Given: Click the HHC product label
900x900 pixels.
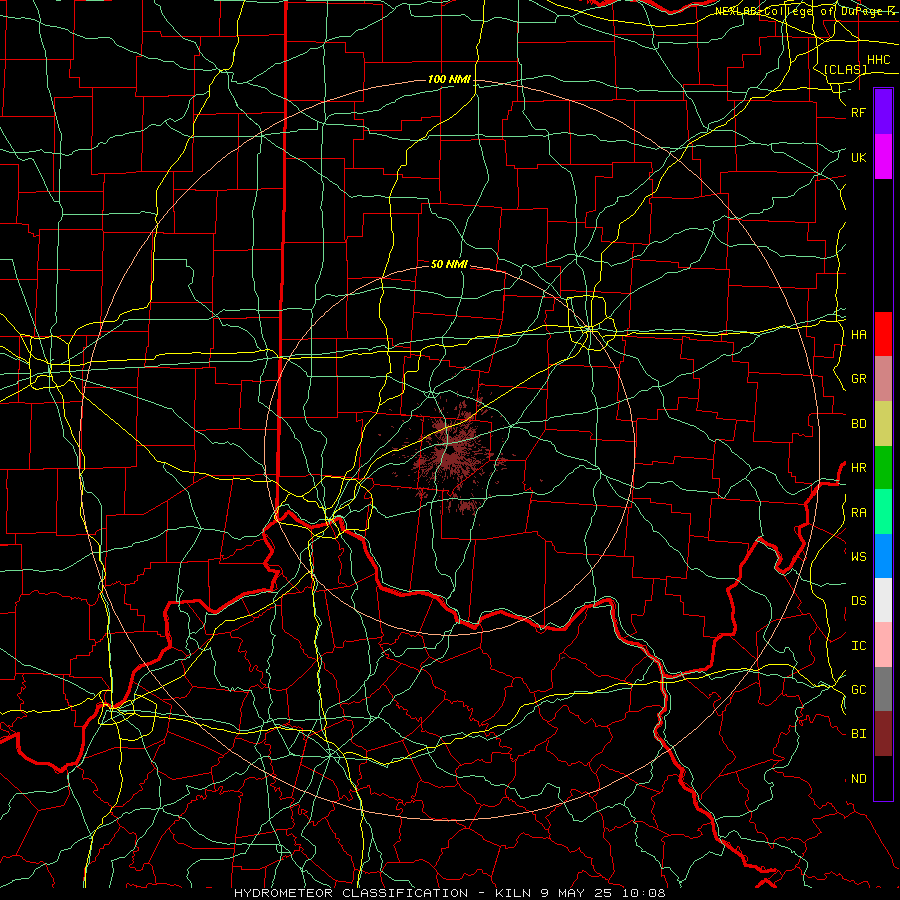Looking at the screenshot, I should (x=878, y=60).
